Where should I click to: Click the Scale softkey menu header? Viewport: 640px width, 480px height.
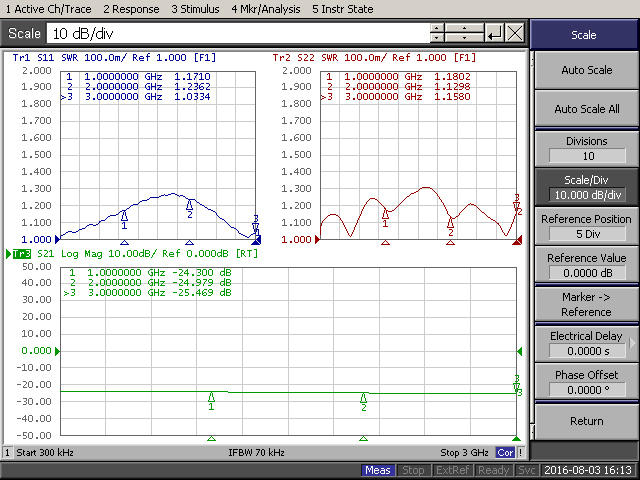(x=584, y=35)
